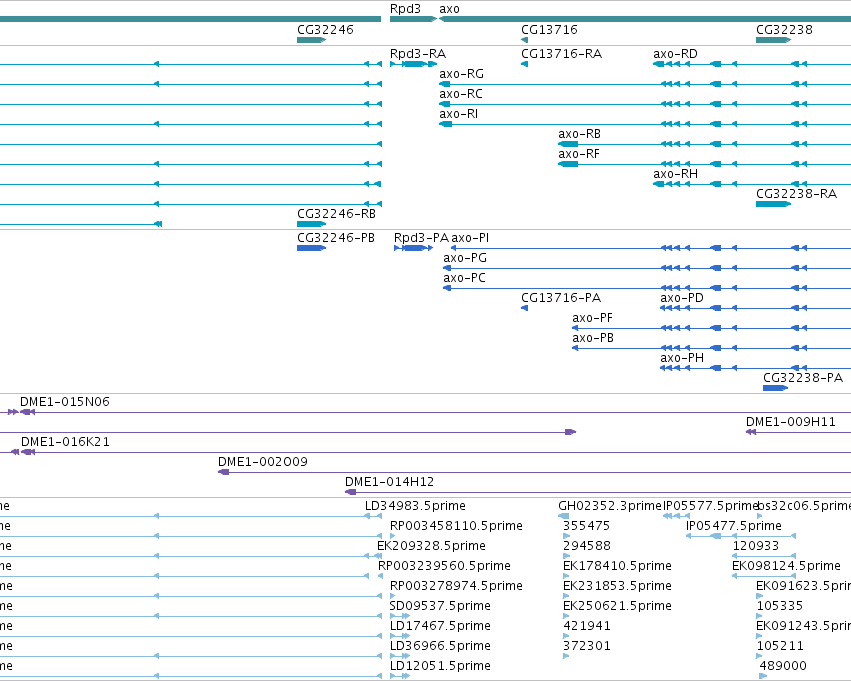Click the GH02352.3prime EST label
Image resolution: width=851 pixels, height=681 pixels.
pyautogui.click(x=609, y=506)
